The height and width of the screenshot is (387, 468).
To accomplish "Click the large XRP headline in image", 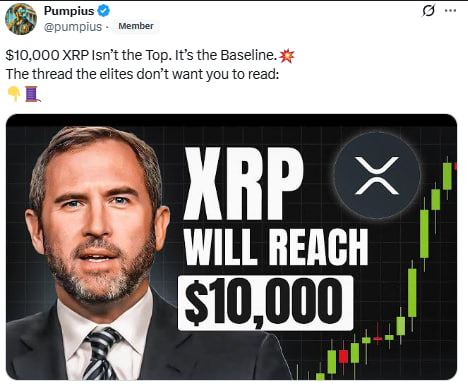I will click(243, 184).
